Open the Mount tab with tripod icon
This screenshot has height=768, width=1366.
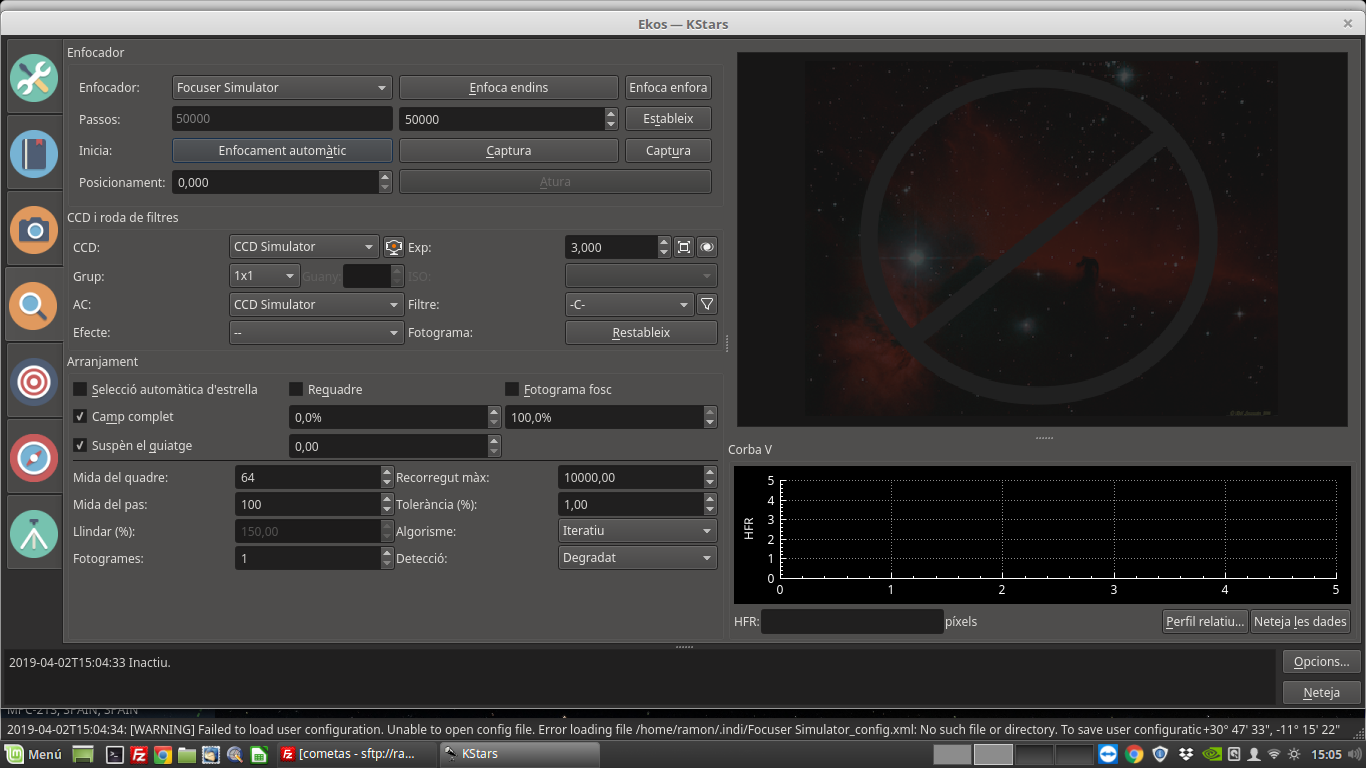pyautogui.click(x=34, y=533)
